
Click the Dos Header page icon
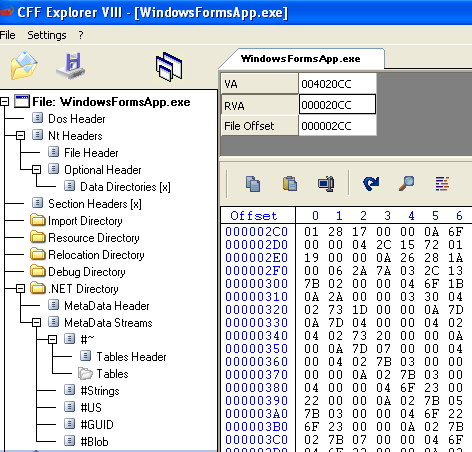pyautogui.click(x=37, y=118)
